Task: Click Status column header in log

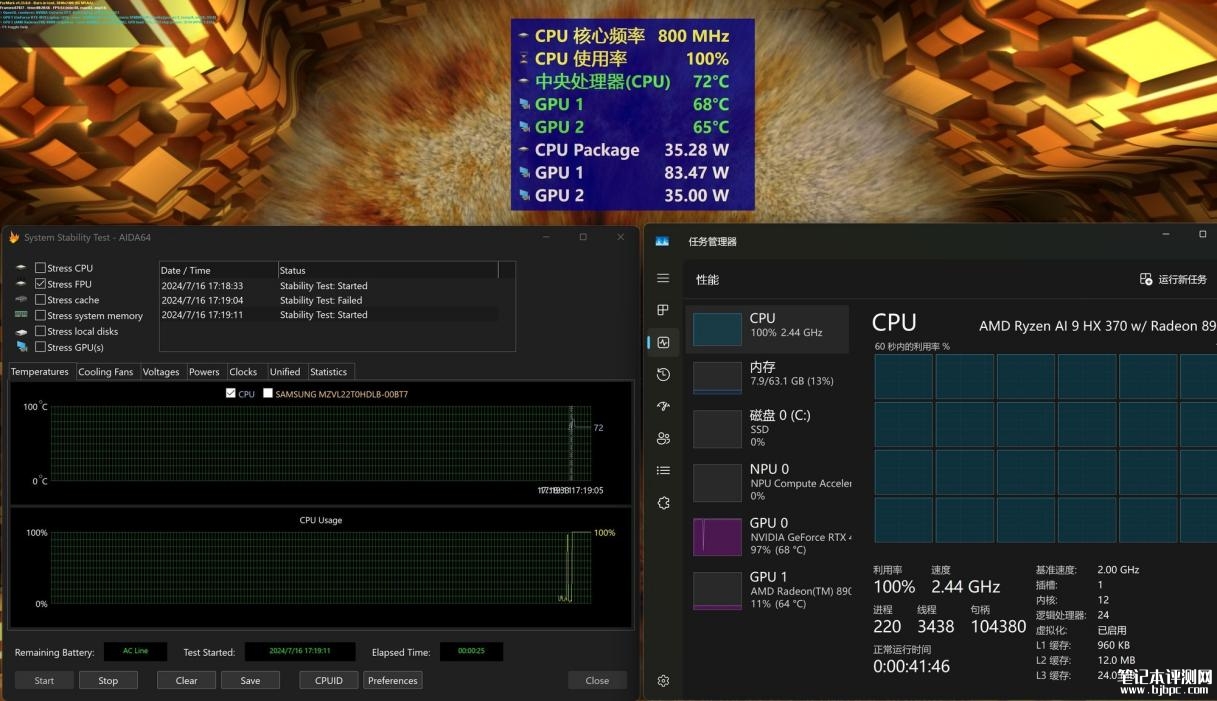Action: click(388, 270)
